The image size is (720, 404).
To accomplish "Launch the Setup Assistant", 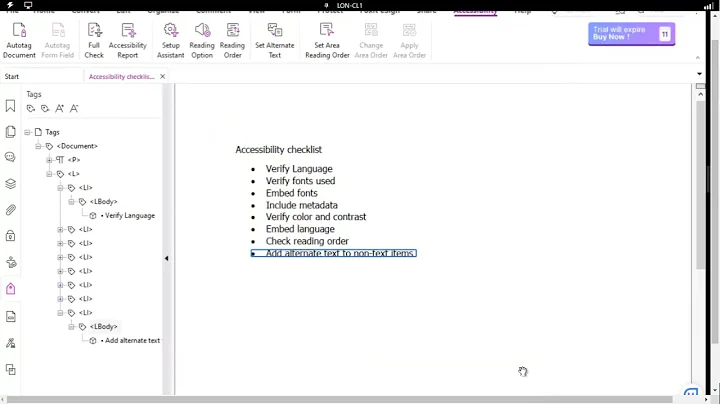I will (x=170, y=40).
